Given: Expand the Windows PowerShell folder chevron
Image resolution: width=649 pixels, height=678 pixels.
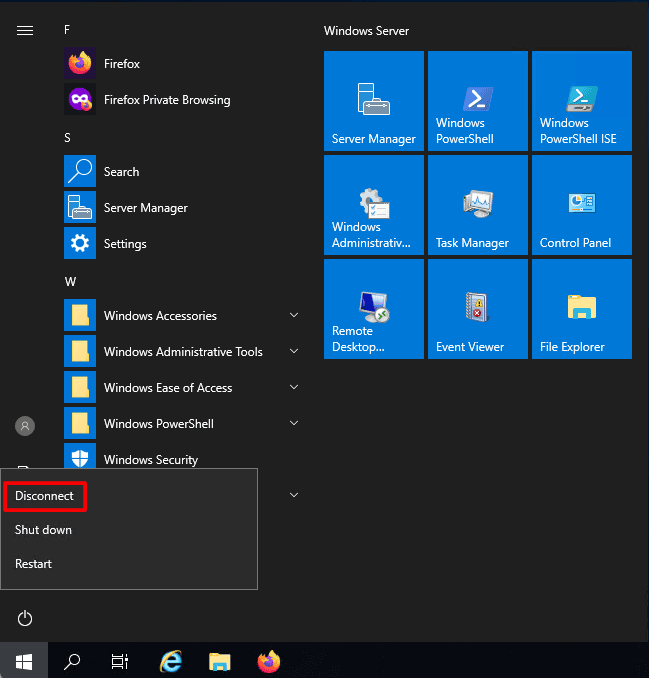Looking at the screenshot, I should point(294,423).
